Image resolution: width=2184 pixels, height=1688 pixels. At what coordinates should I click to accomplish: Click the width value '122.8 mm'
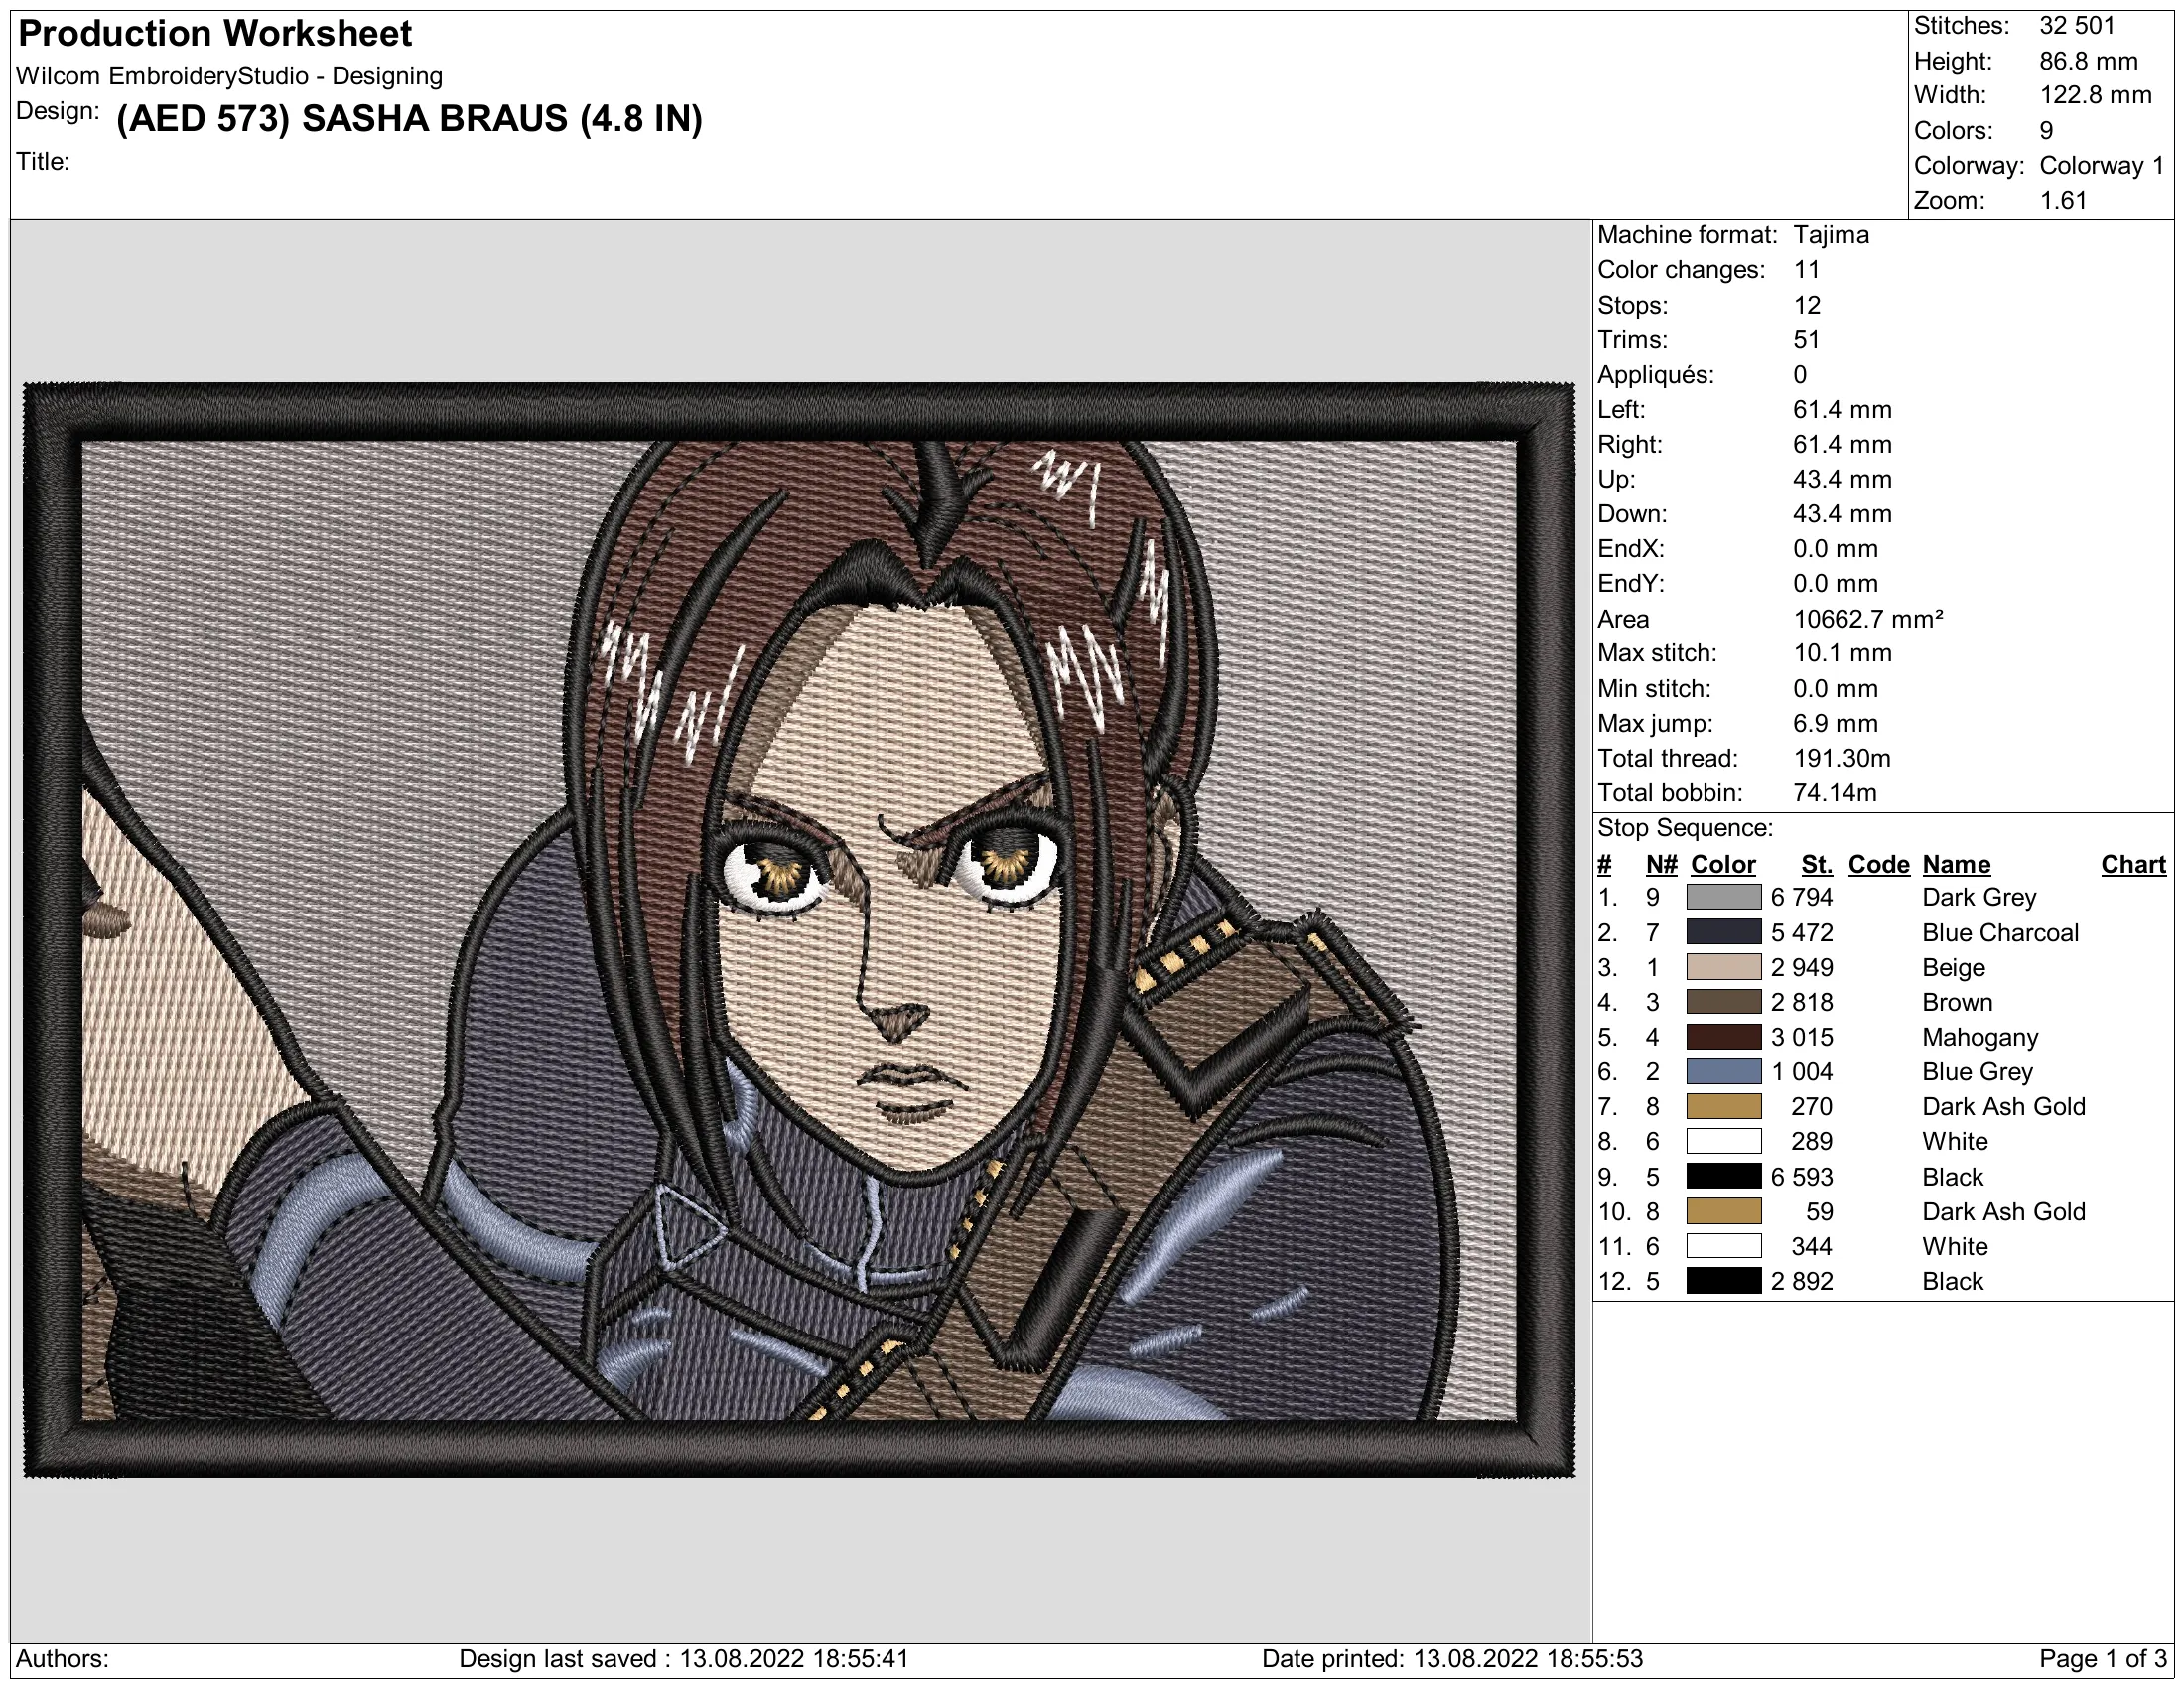tap(2096, 96)
